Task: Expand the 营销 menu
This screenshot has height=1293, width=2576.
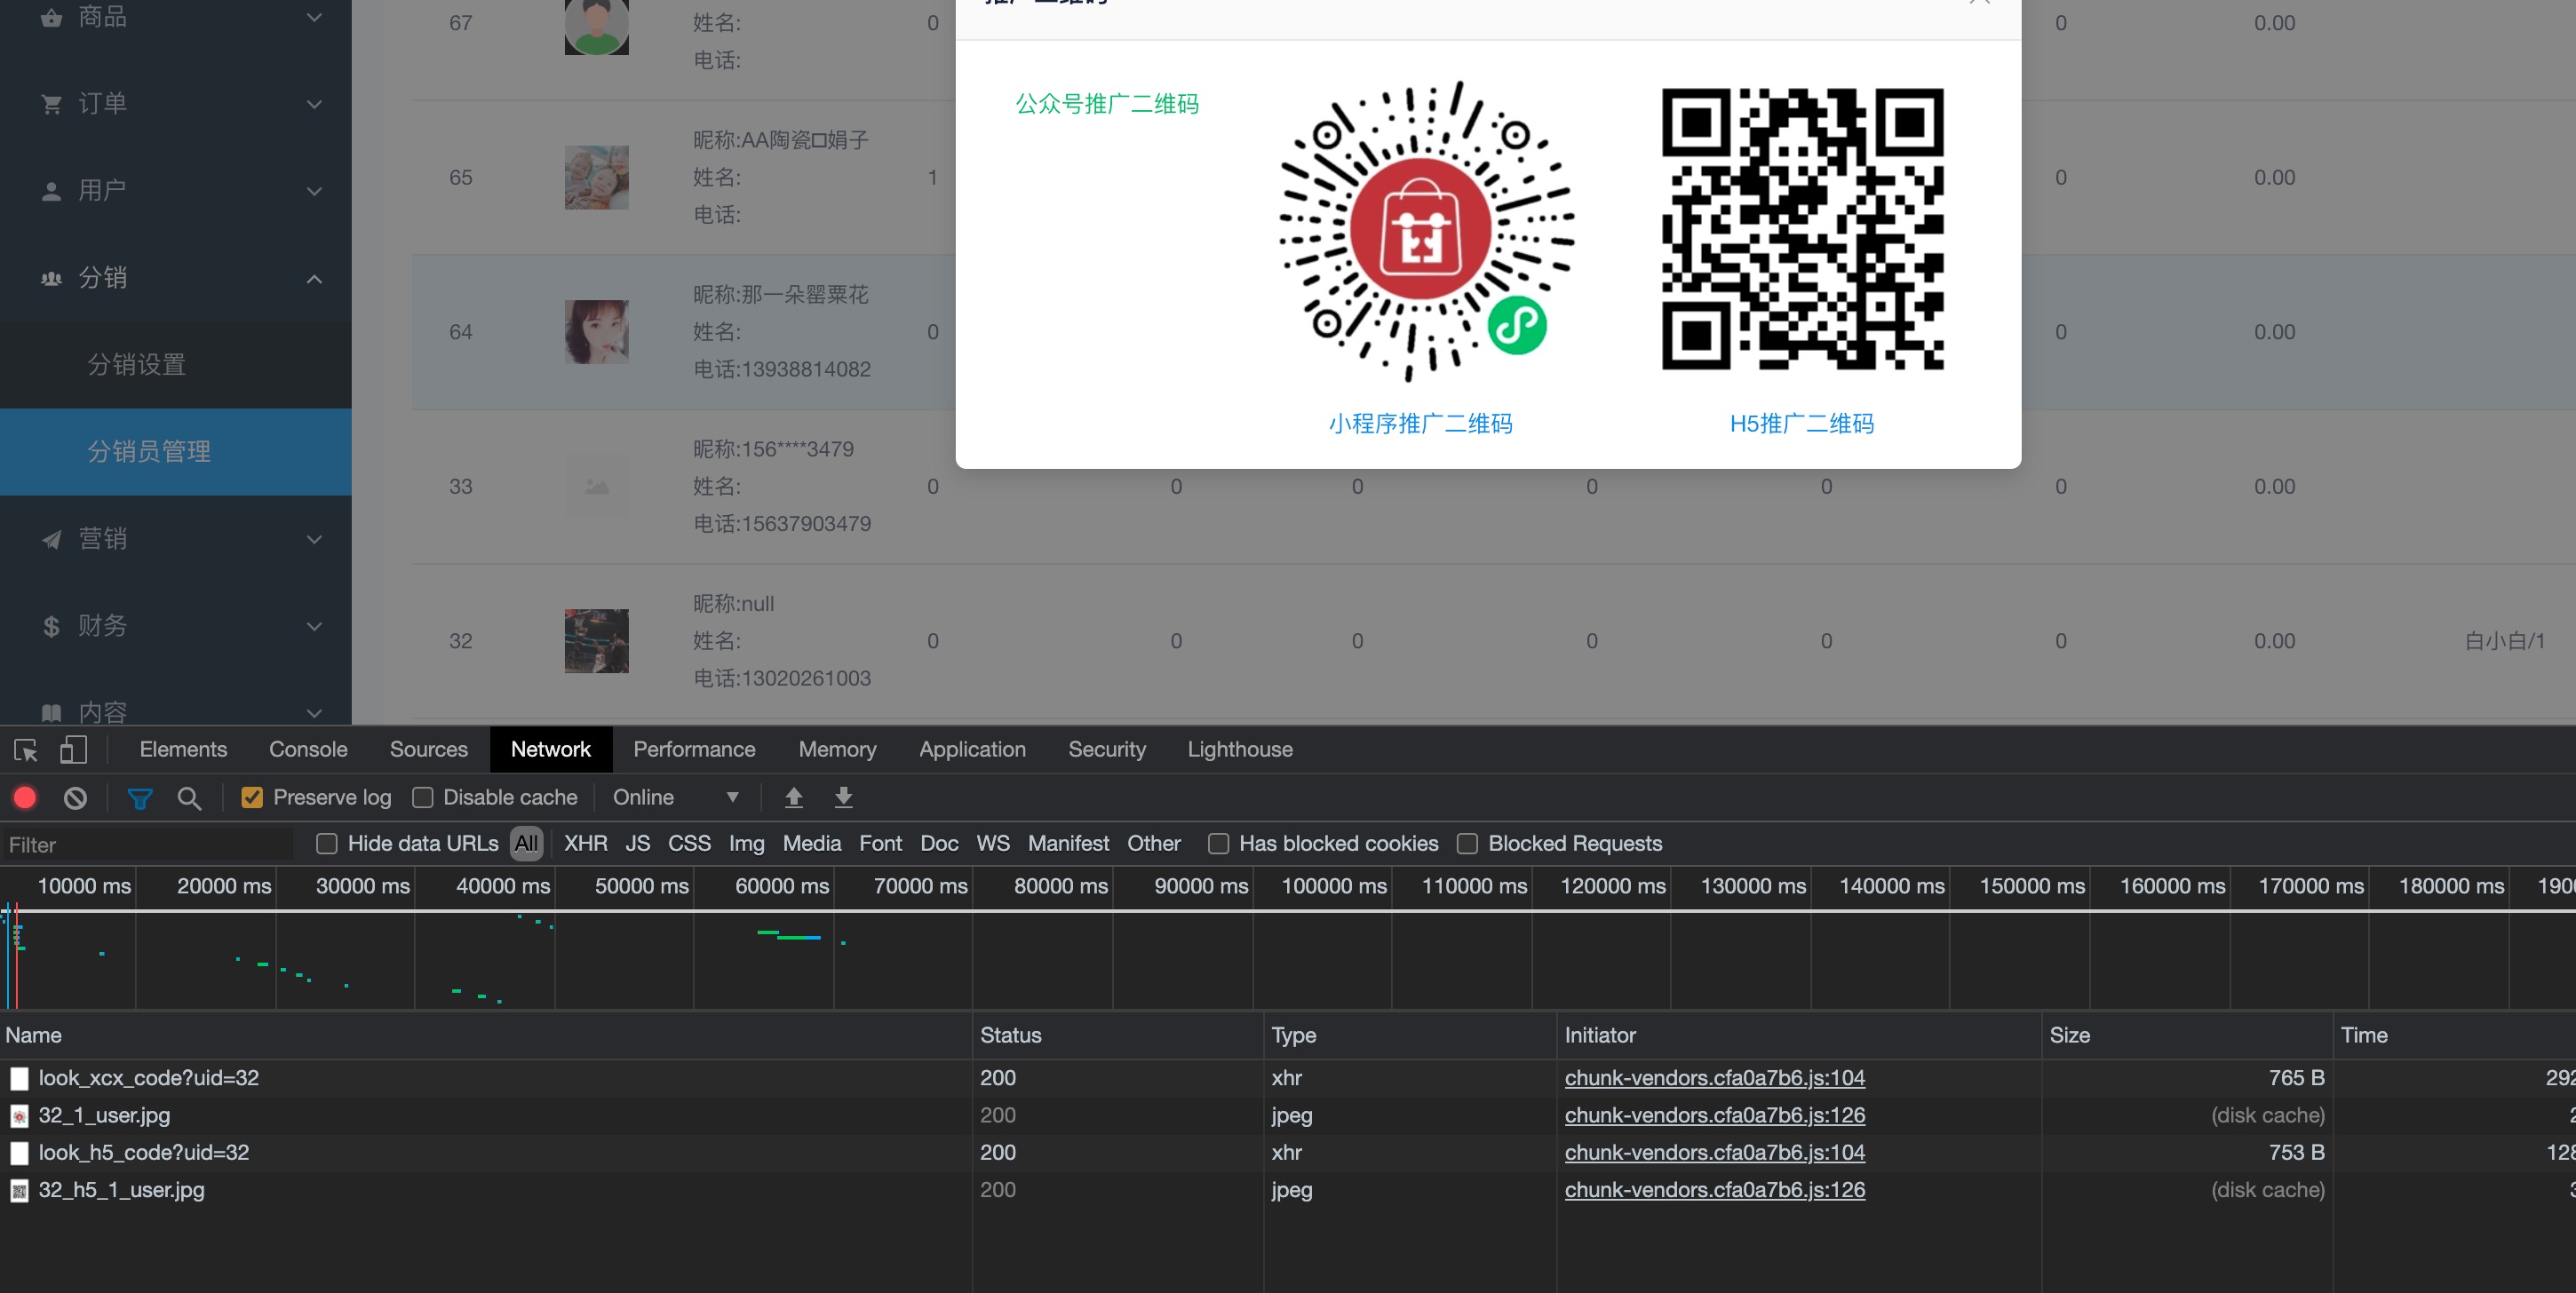Action: point(314,539)
